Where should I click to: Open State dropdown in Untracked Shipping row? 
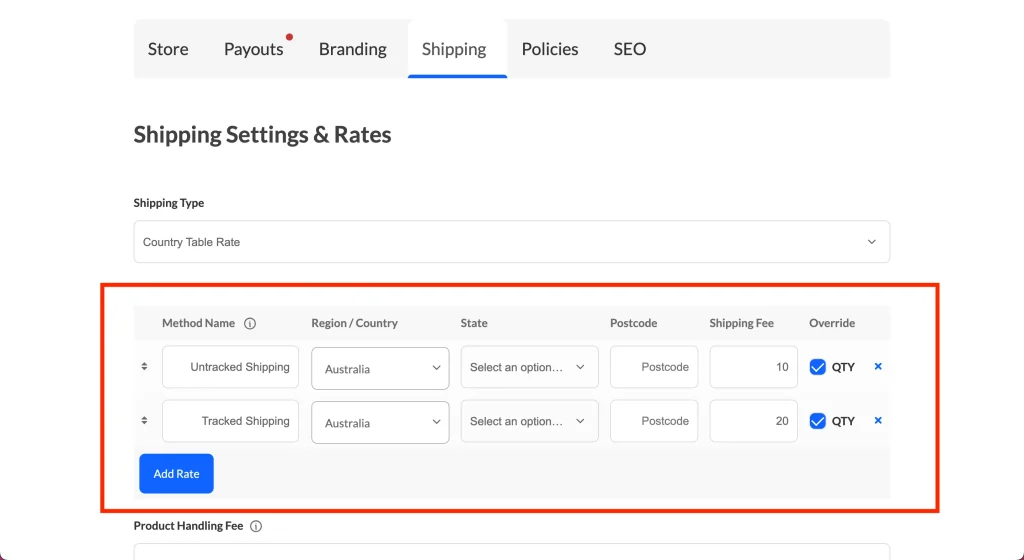pyautogui.click(x=530, y=367)
